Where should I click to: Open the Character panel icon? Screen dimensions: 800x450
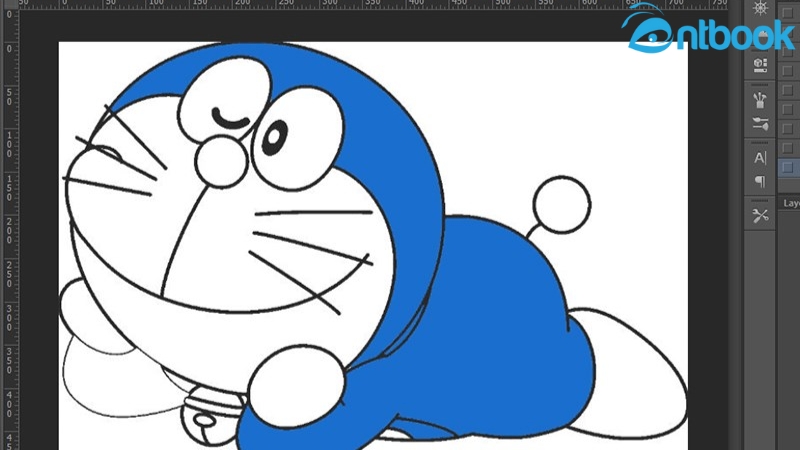click(760, 158)
